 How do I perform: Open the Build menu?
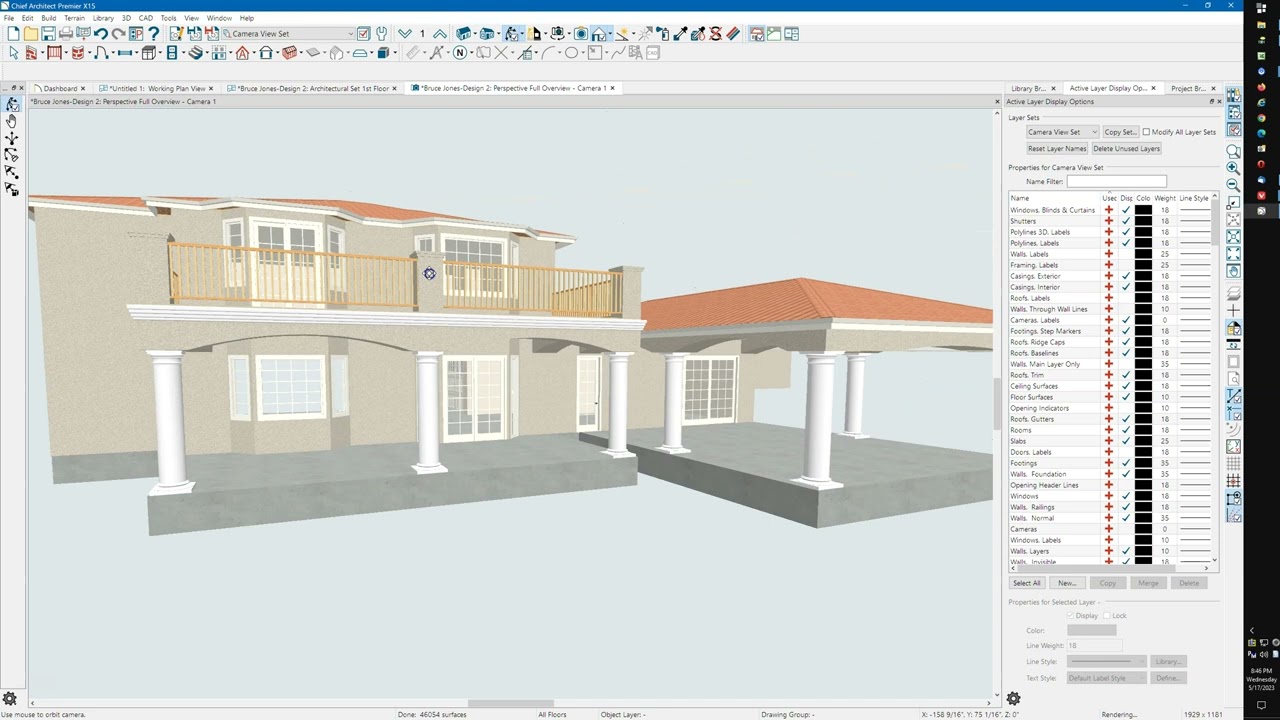point(48,18)
